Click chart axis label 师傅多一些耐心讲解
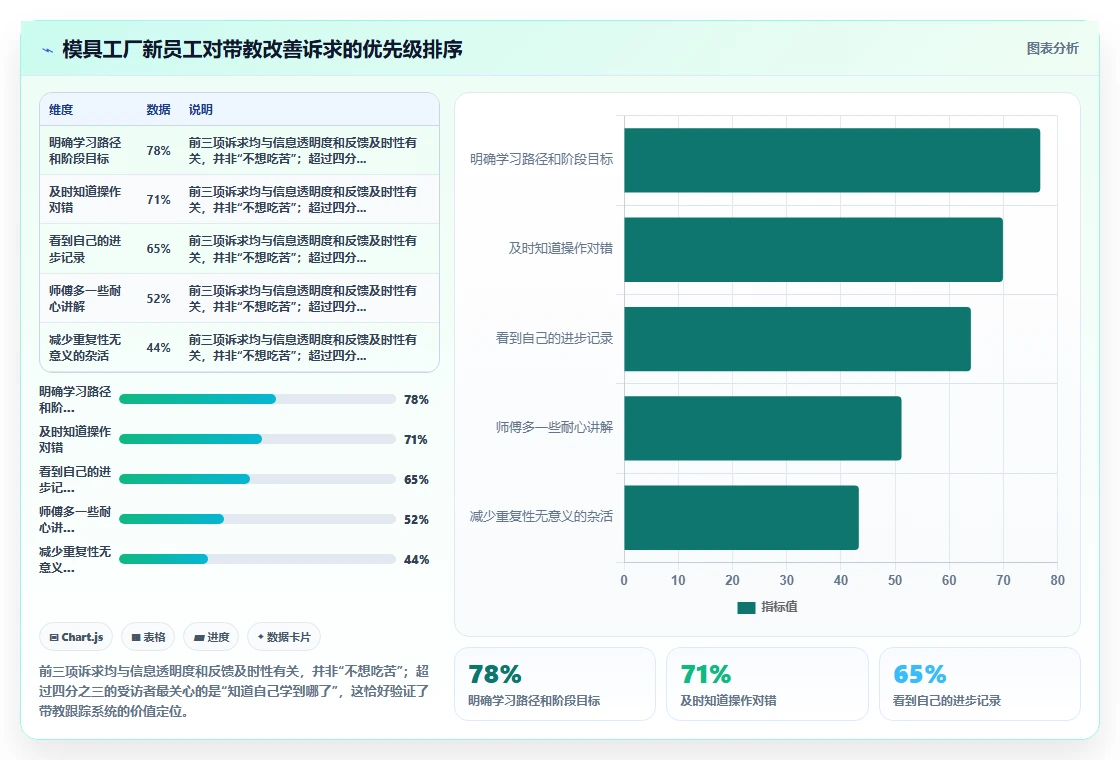1120x760 pixels. (x=554, y=427)
